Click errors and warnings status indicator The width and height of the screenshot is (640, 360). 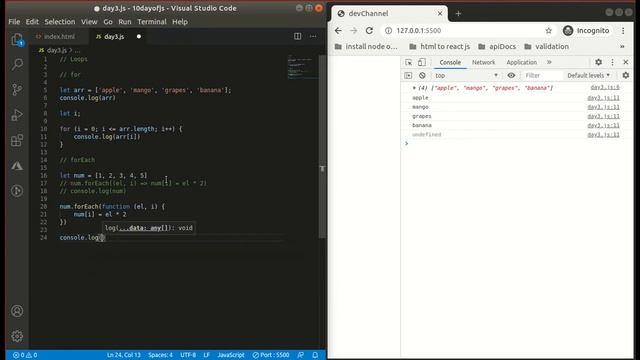(25, 355)
